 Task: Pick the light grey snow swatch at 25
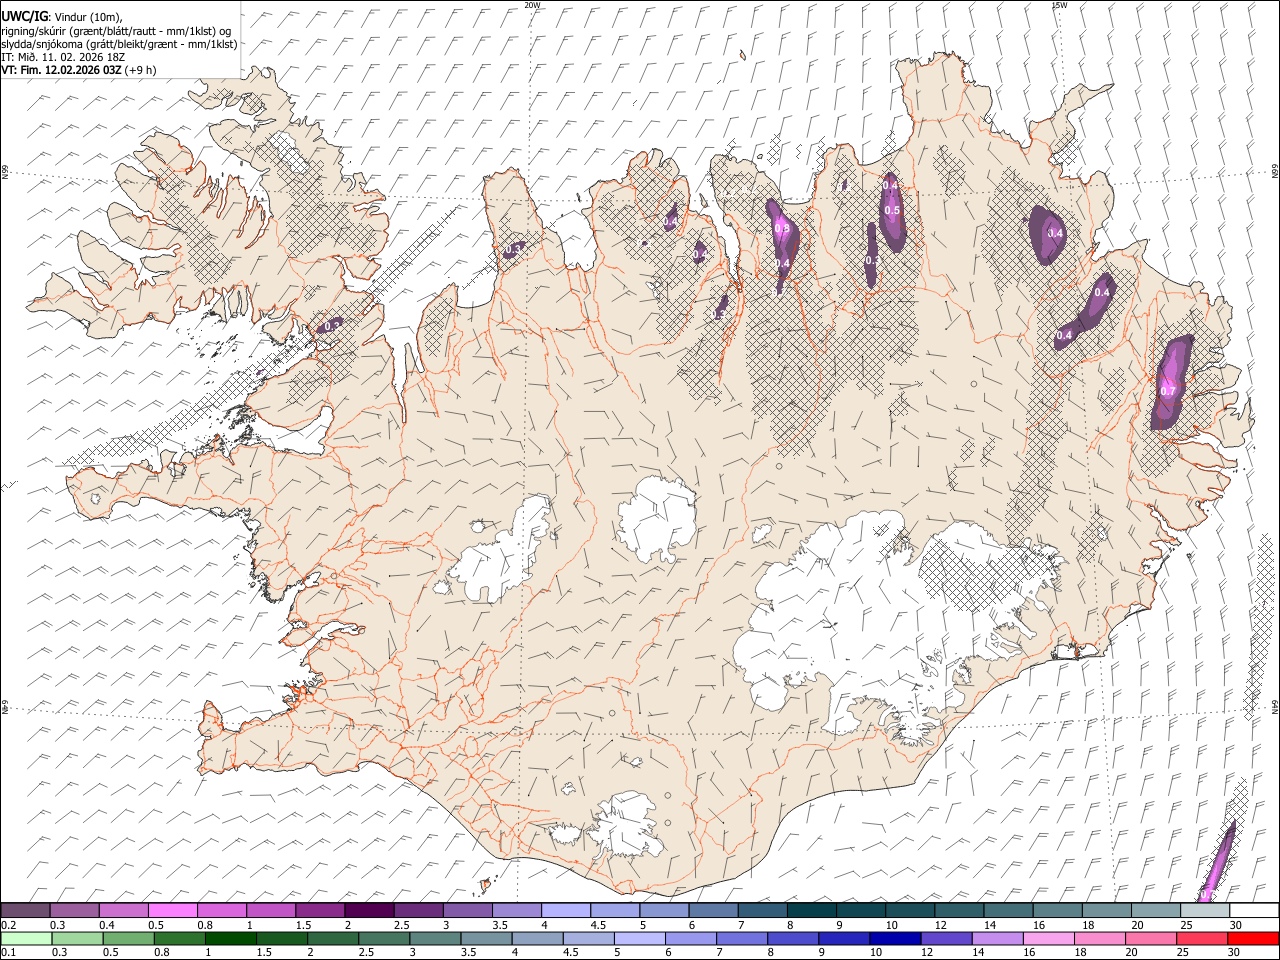pos(1205,910)
